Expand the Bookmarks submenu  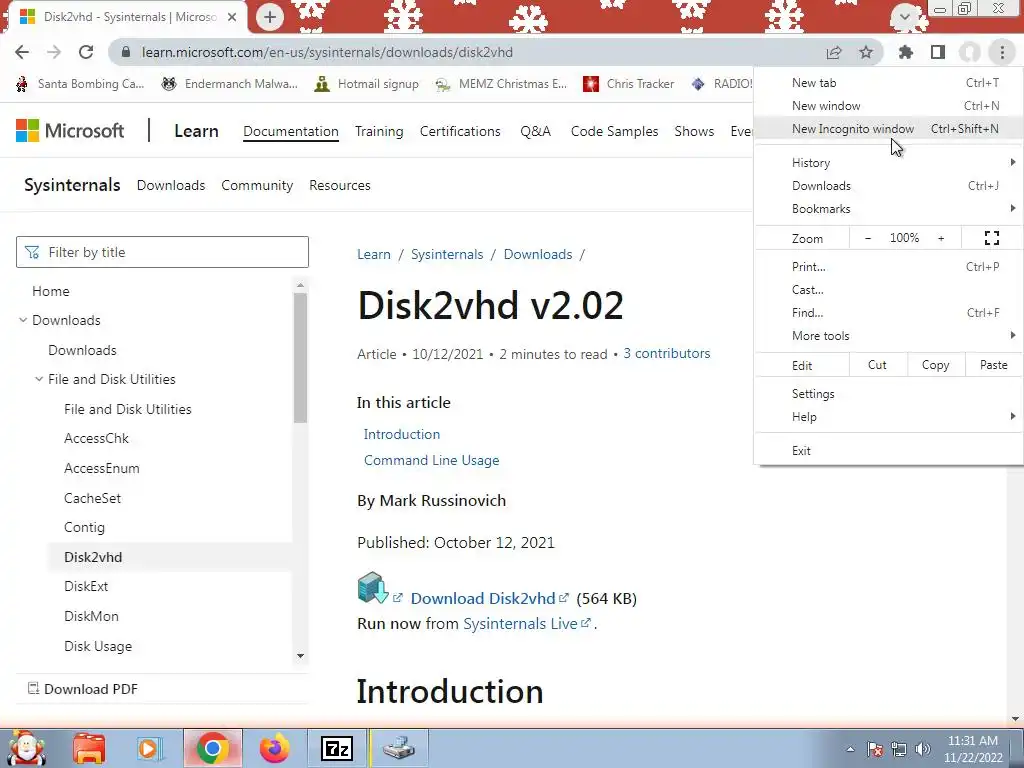tap(888, 209)
